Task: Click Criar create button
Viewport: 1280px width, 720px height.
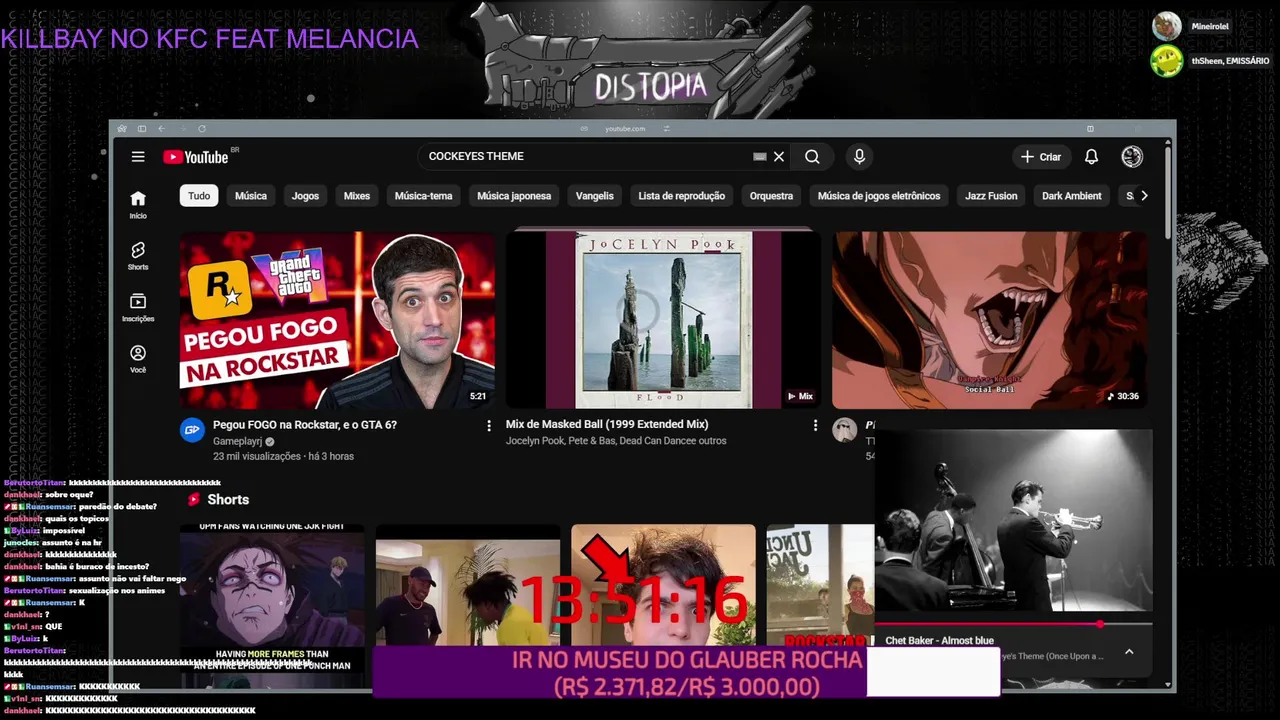Action: coord(1041,157)
